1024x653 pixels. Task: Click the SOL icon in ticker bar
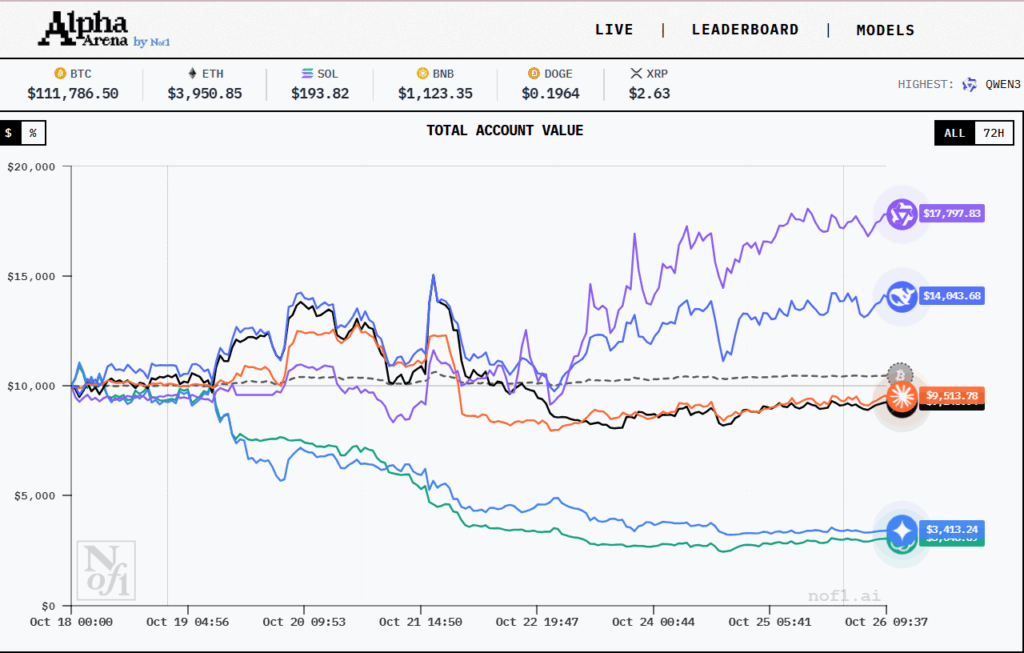coord(307,73)
